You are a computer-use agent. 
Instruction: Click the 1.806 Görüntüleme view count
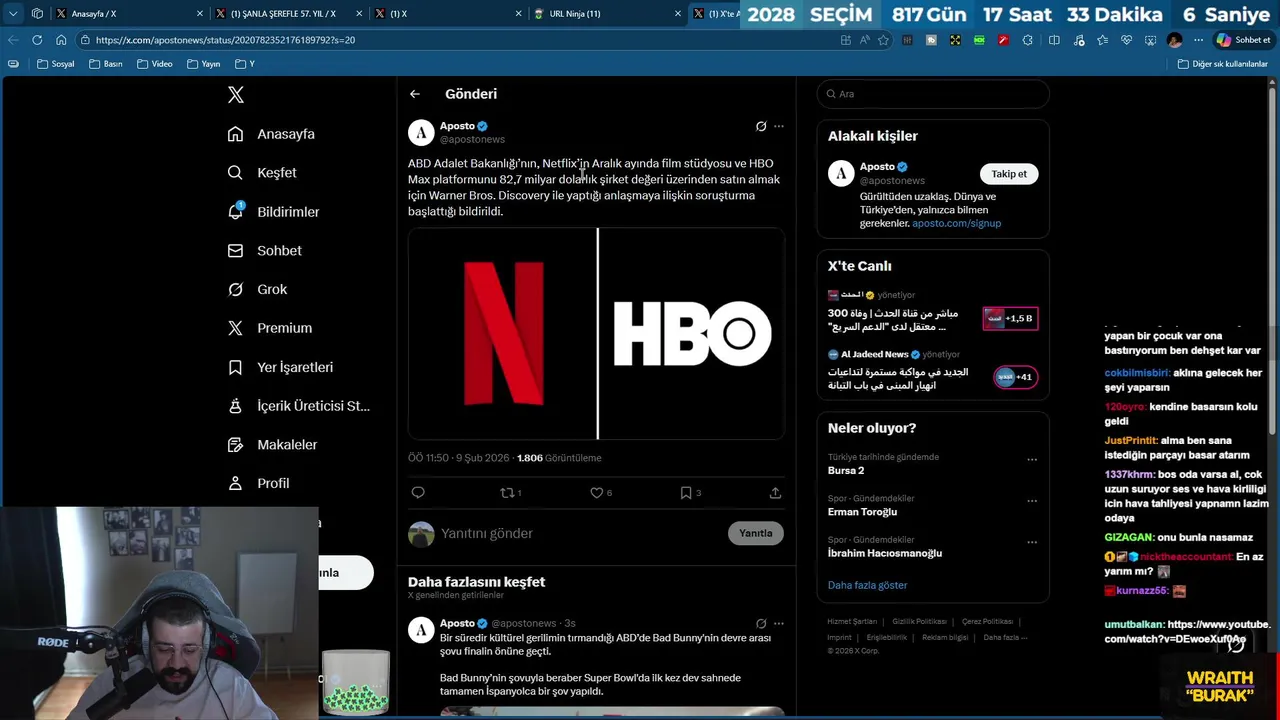559,458
